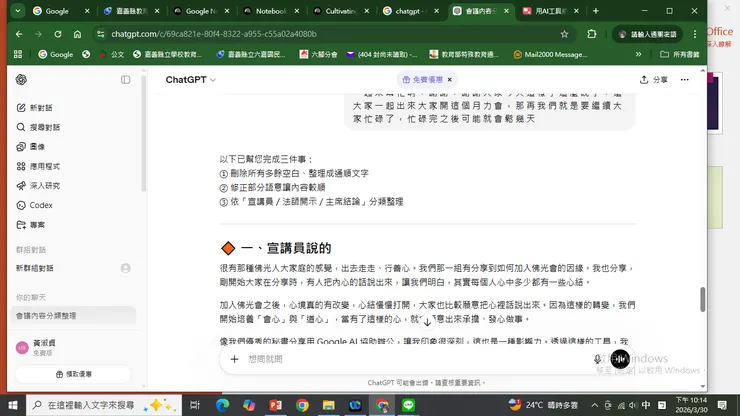Bookmark this page with the star icon
The image size is (740, 416).
[x=564, y=34]
